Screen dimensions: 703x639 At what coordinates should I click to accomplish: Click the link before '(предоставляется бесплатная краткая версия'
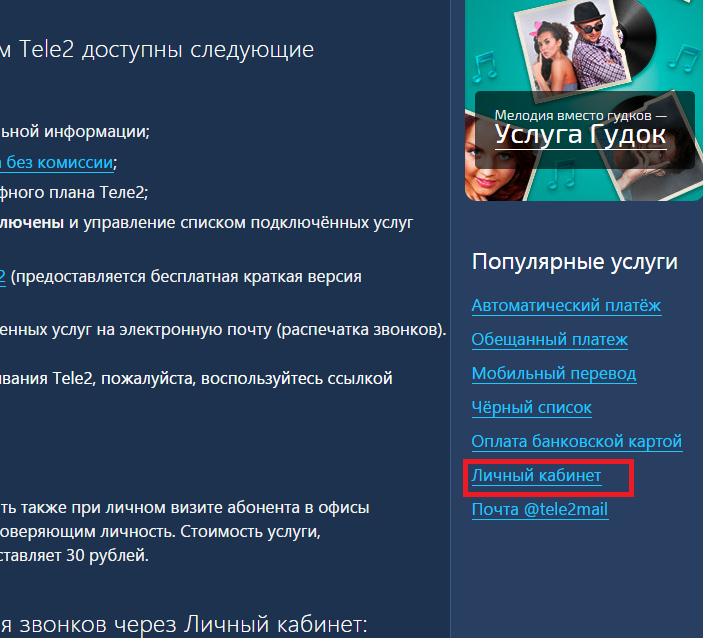click(x=3, y=276)
